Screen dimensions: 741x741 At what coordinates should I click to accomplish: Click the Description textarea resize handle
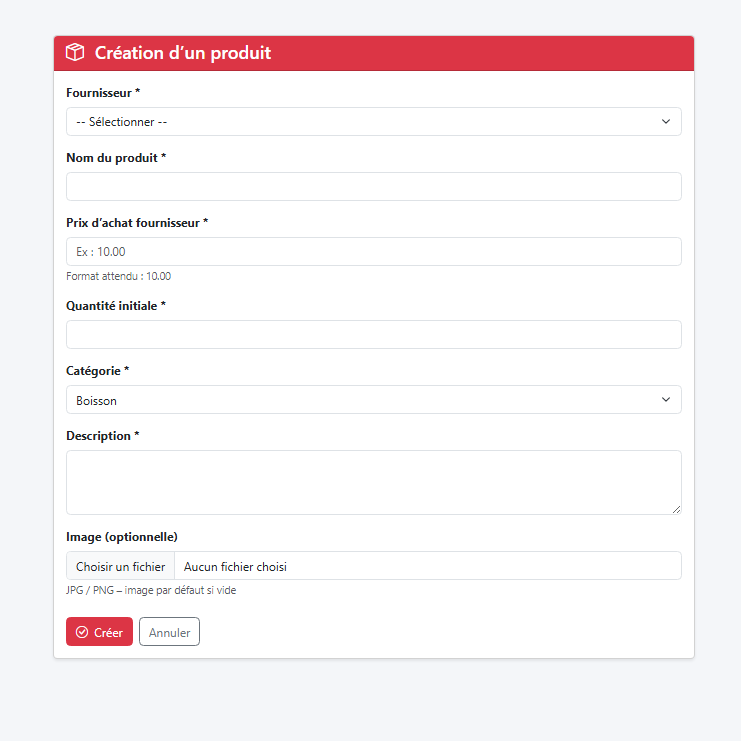click(x=676, y=509)
